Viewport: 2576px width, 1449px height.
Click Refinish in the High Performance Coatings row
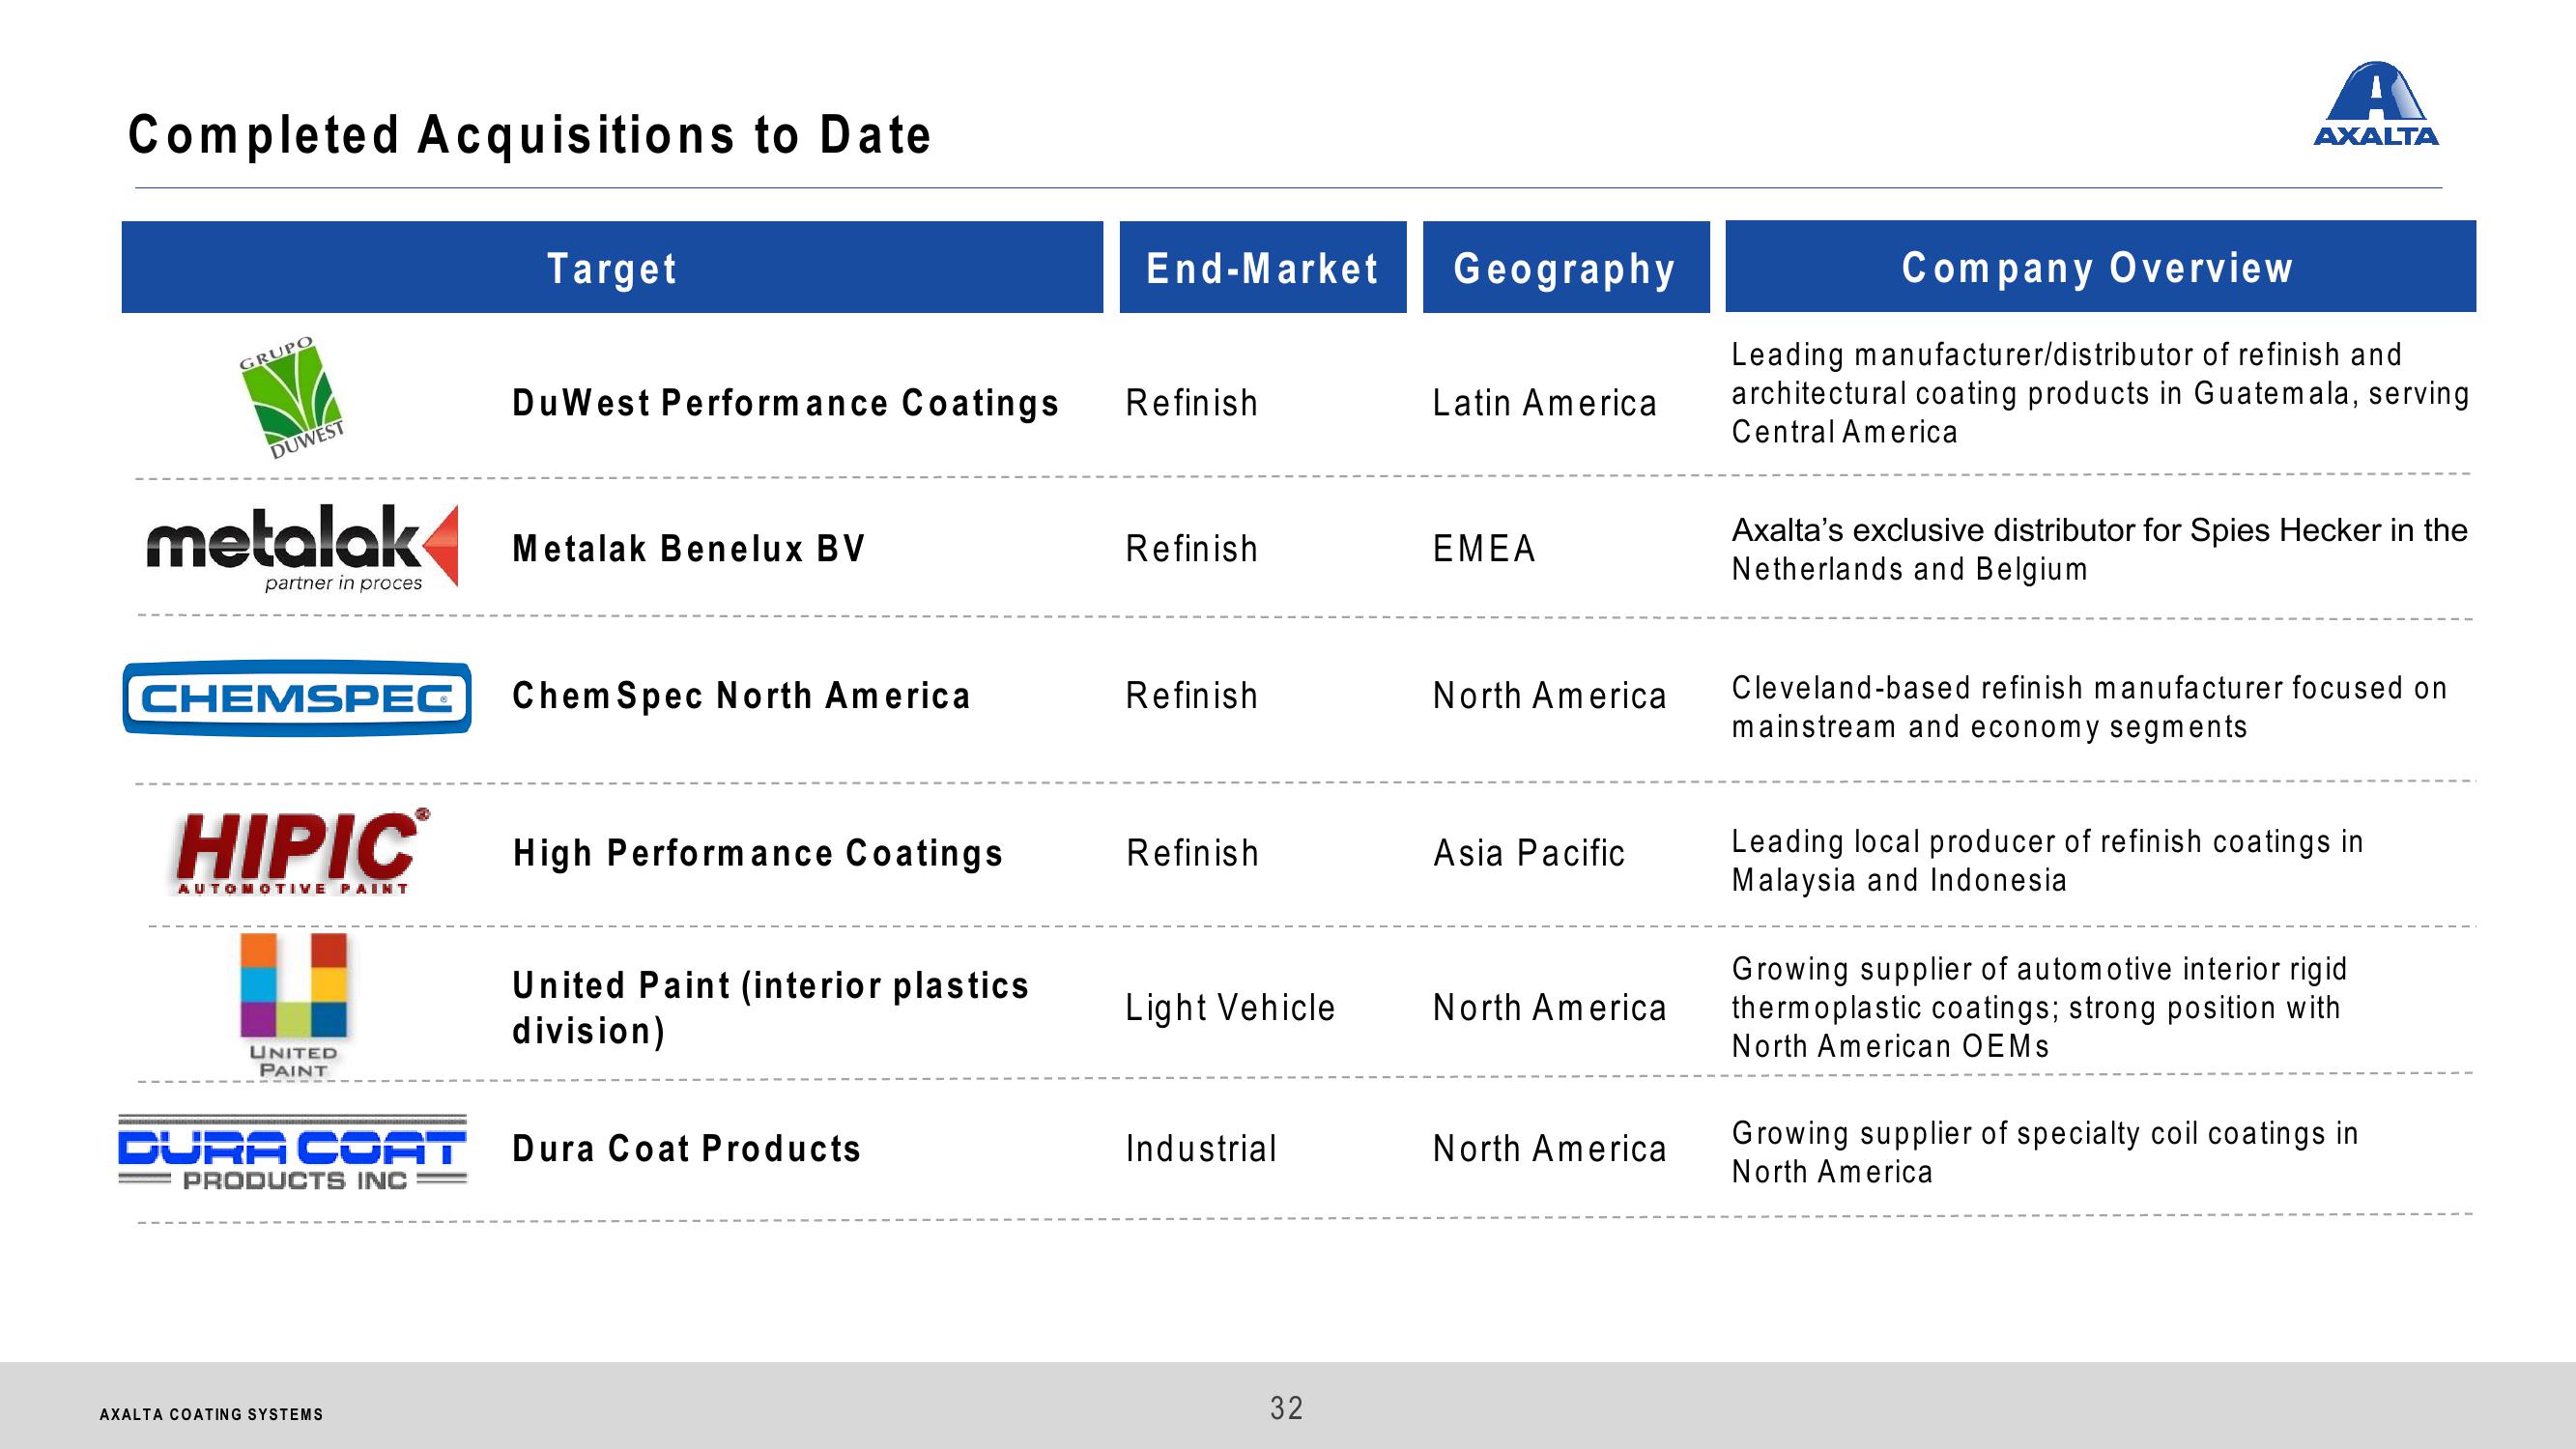1192,853
